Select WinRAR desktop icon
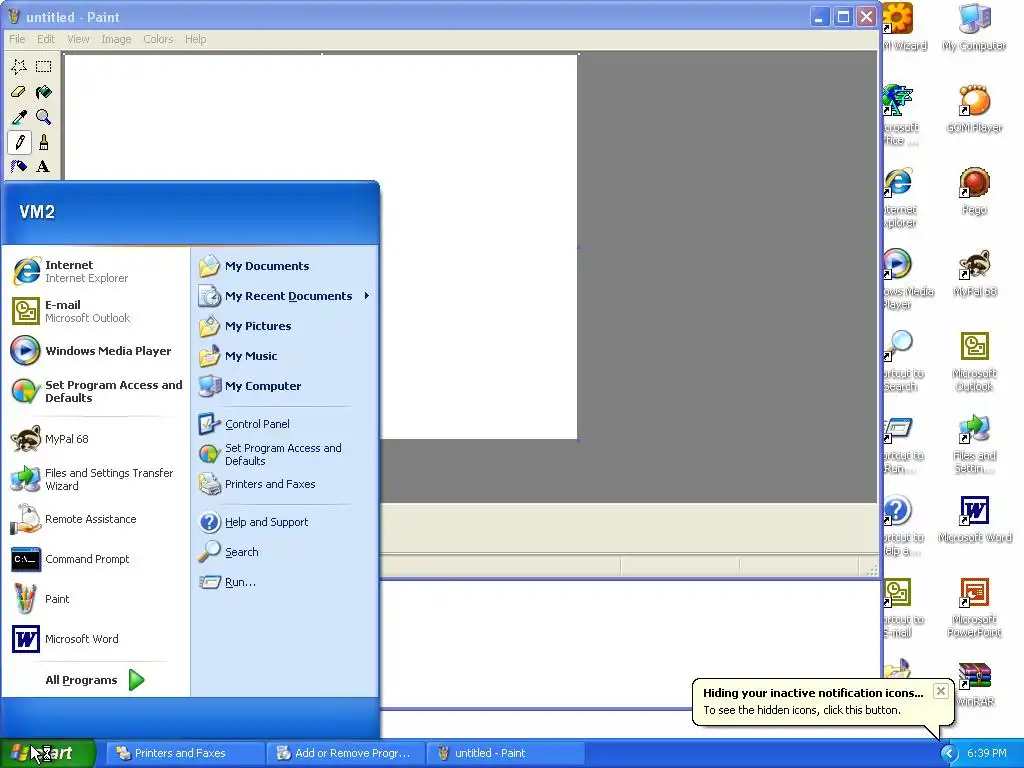Viewport: 1024px width, 768px height. 974,684
